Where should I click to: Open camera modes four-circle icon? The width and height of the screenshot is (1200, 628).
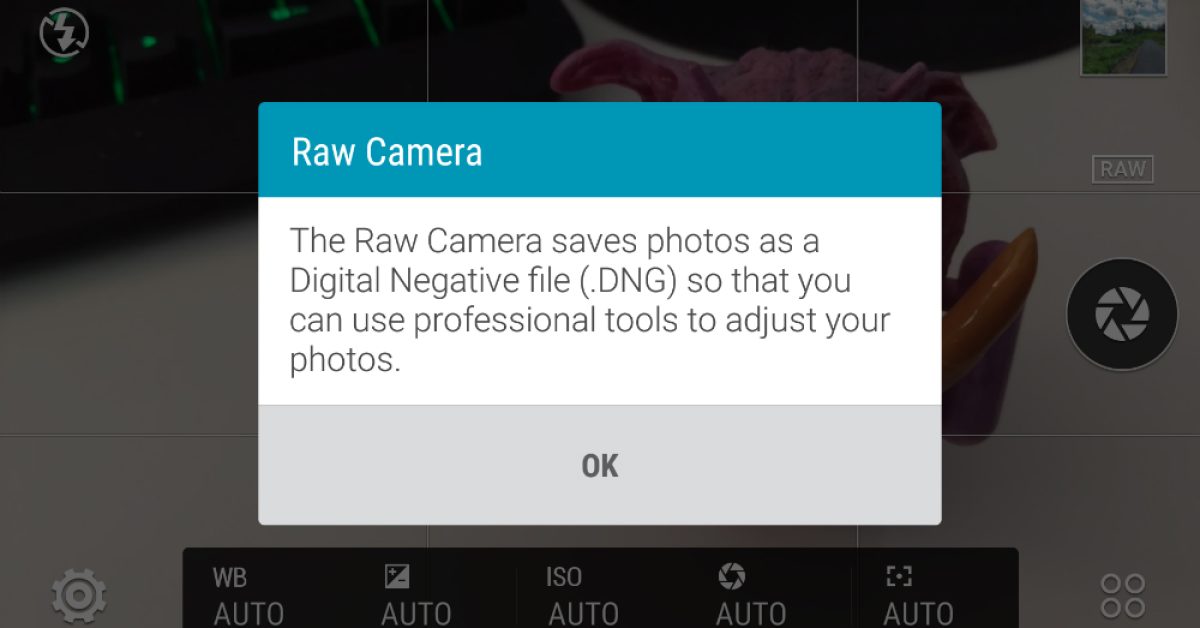pos(1122,595)
